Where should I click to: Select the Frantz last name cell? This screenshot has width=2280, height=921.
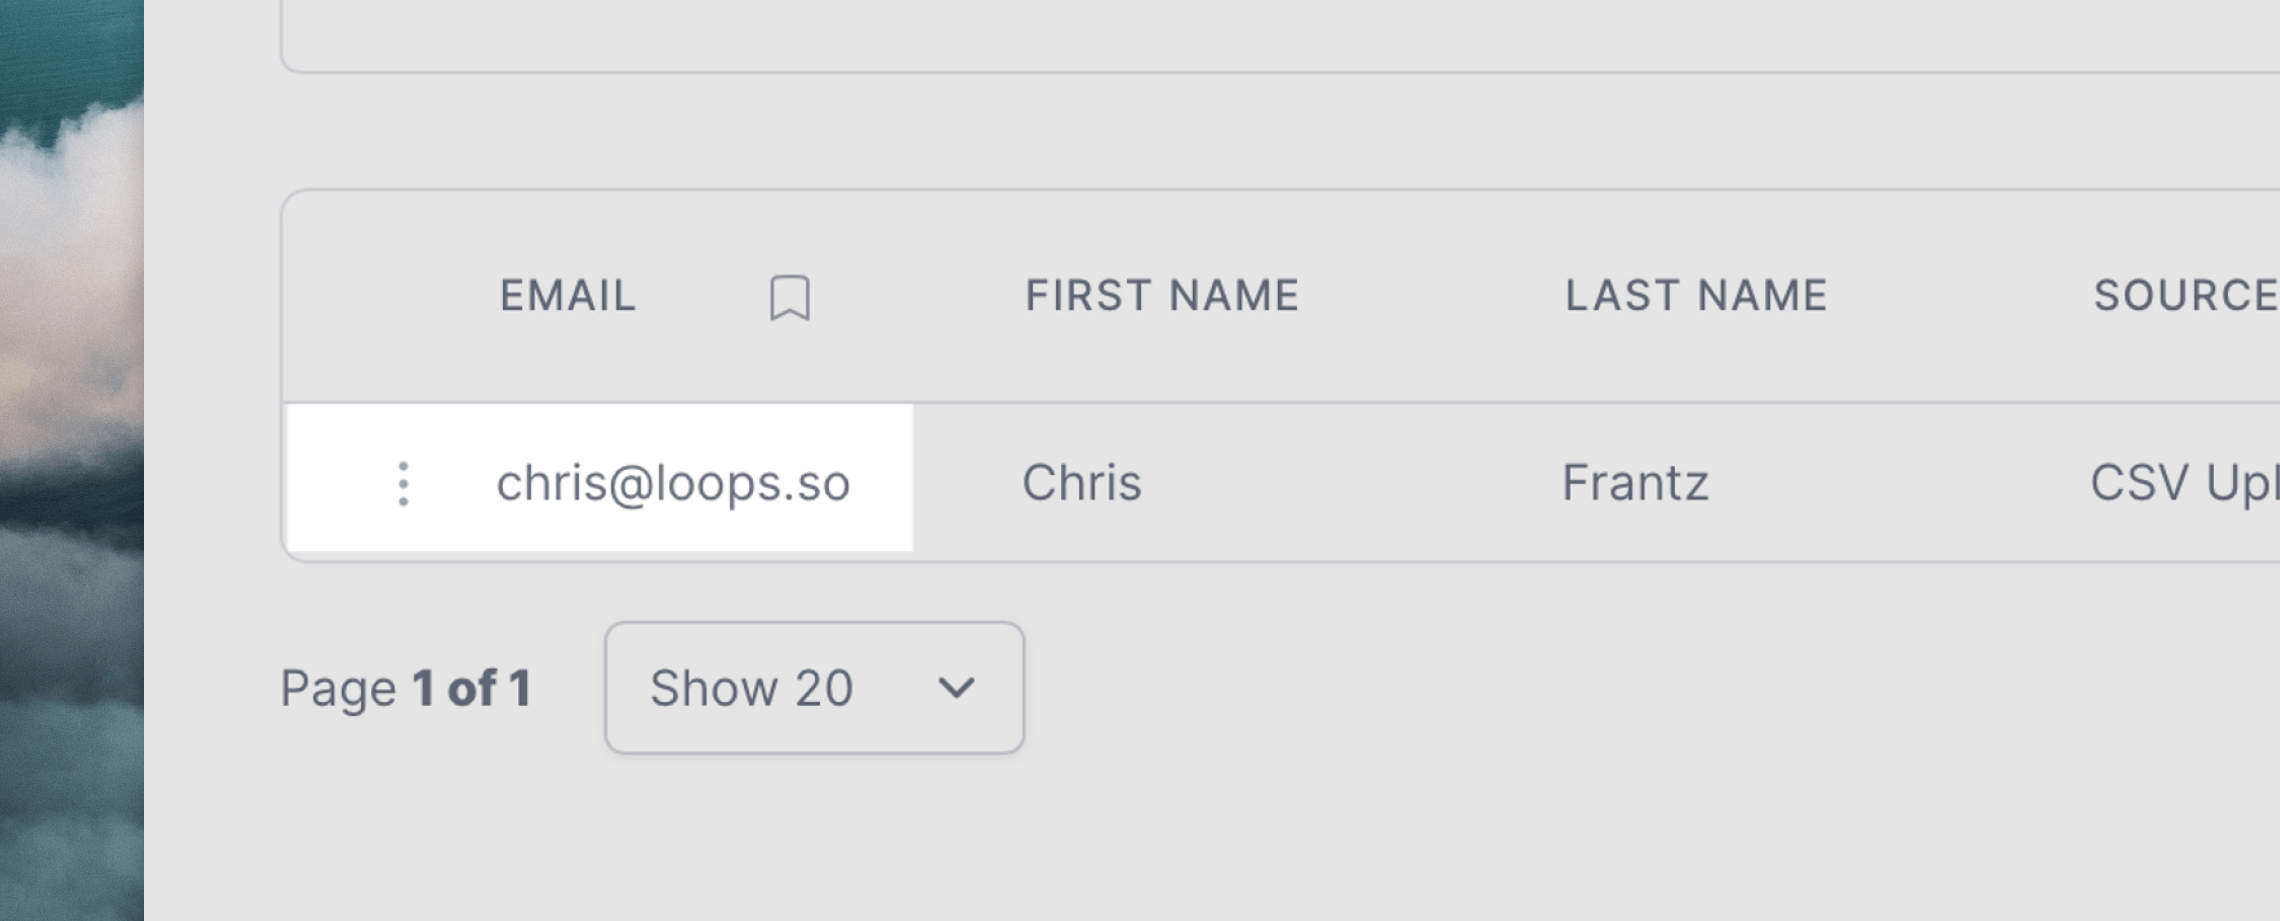1635,483
